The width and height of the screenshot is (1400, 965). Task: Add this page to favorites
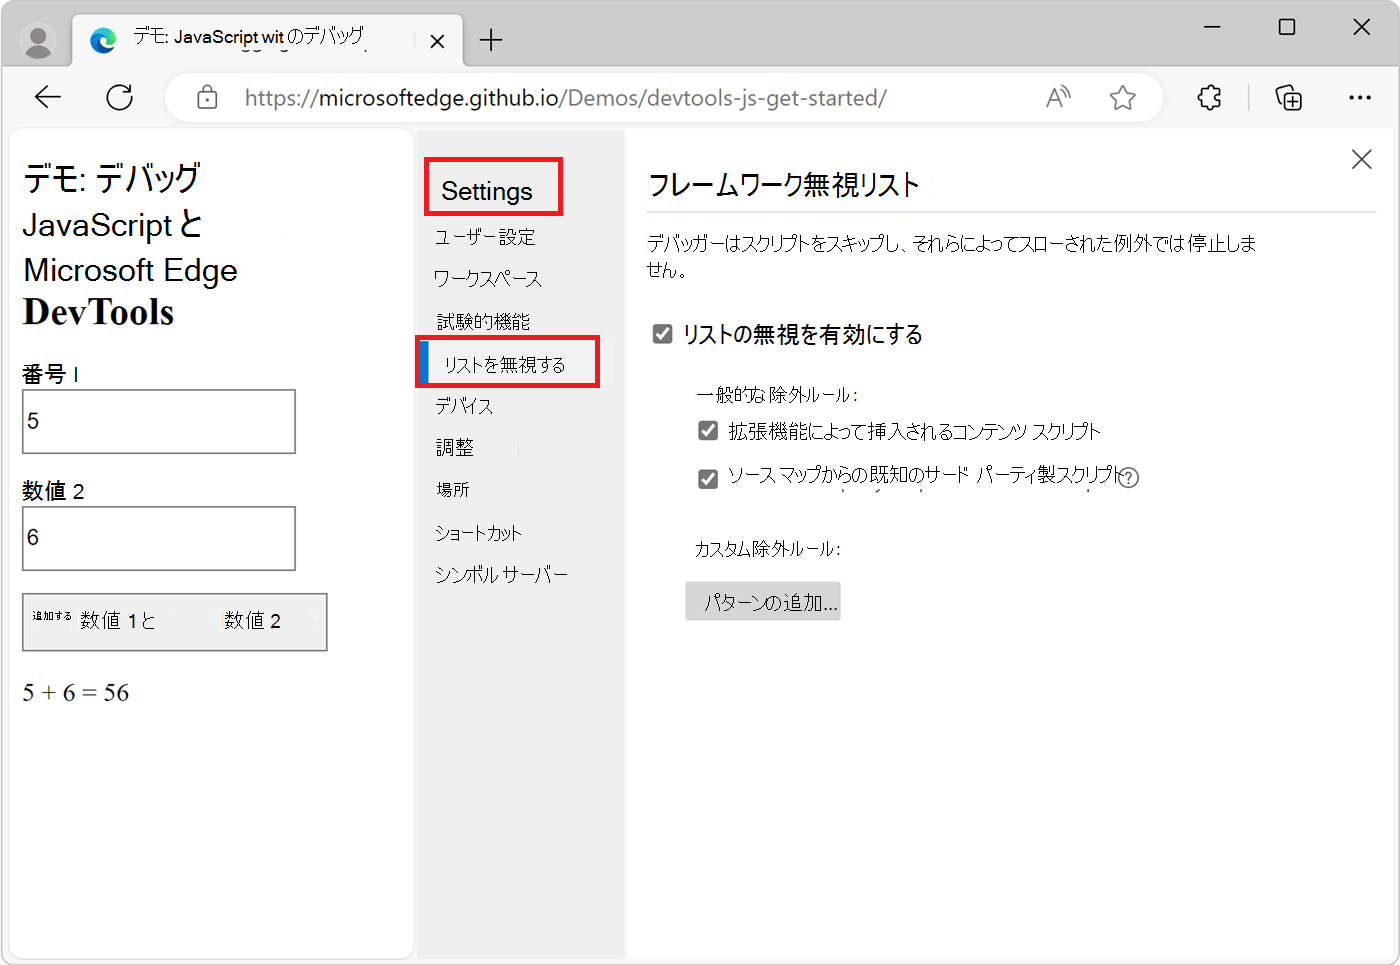[x=1122, y=97]
